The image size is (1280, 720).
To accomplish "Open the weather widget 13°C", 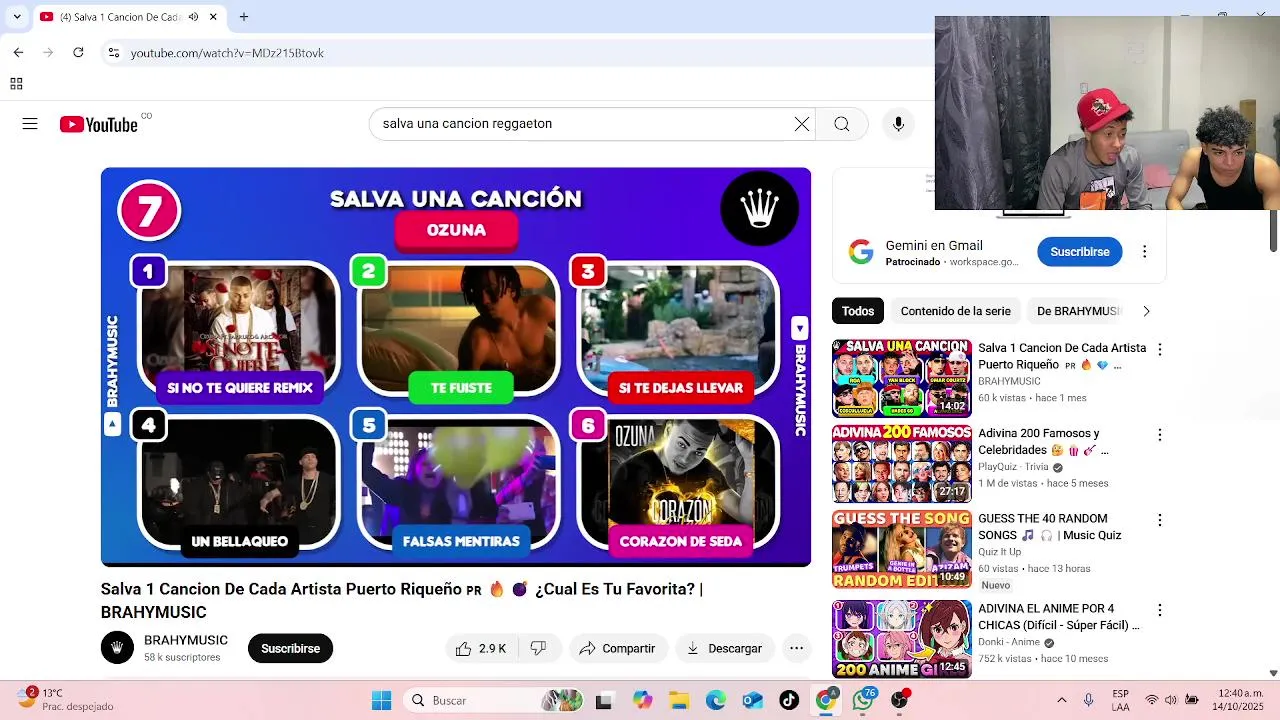I will [x=66, y=700].
